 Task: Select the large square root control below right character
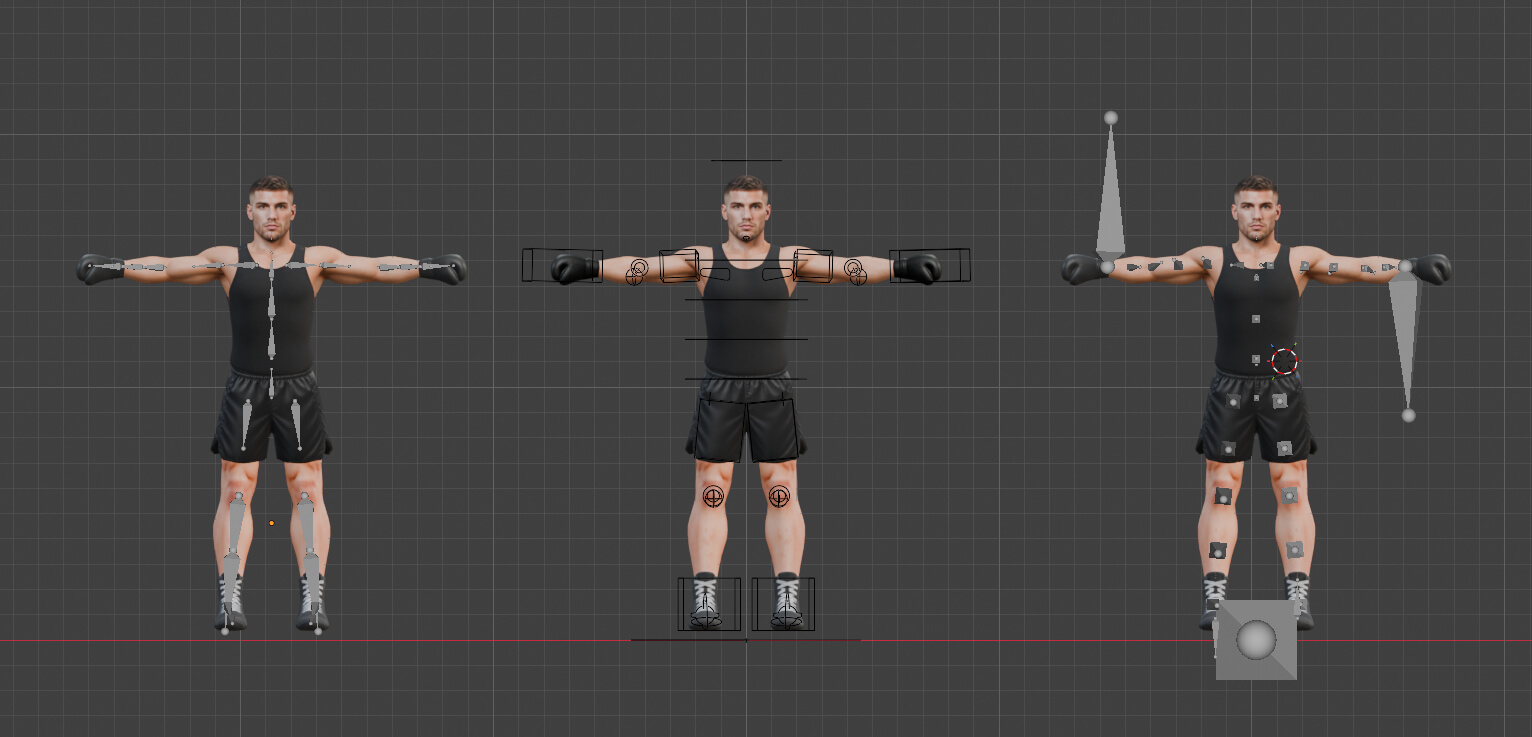tap(1256, 640)
